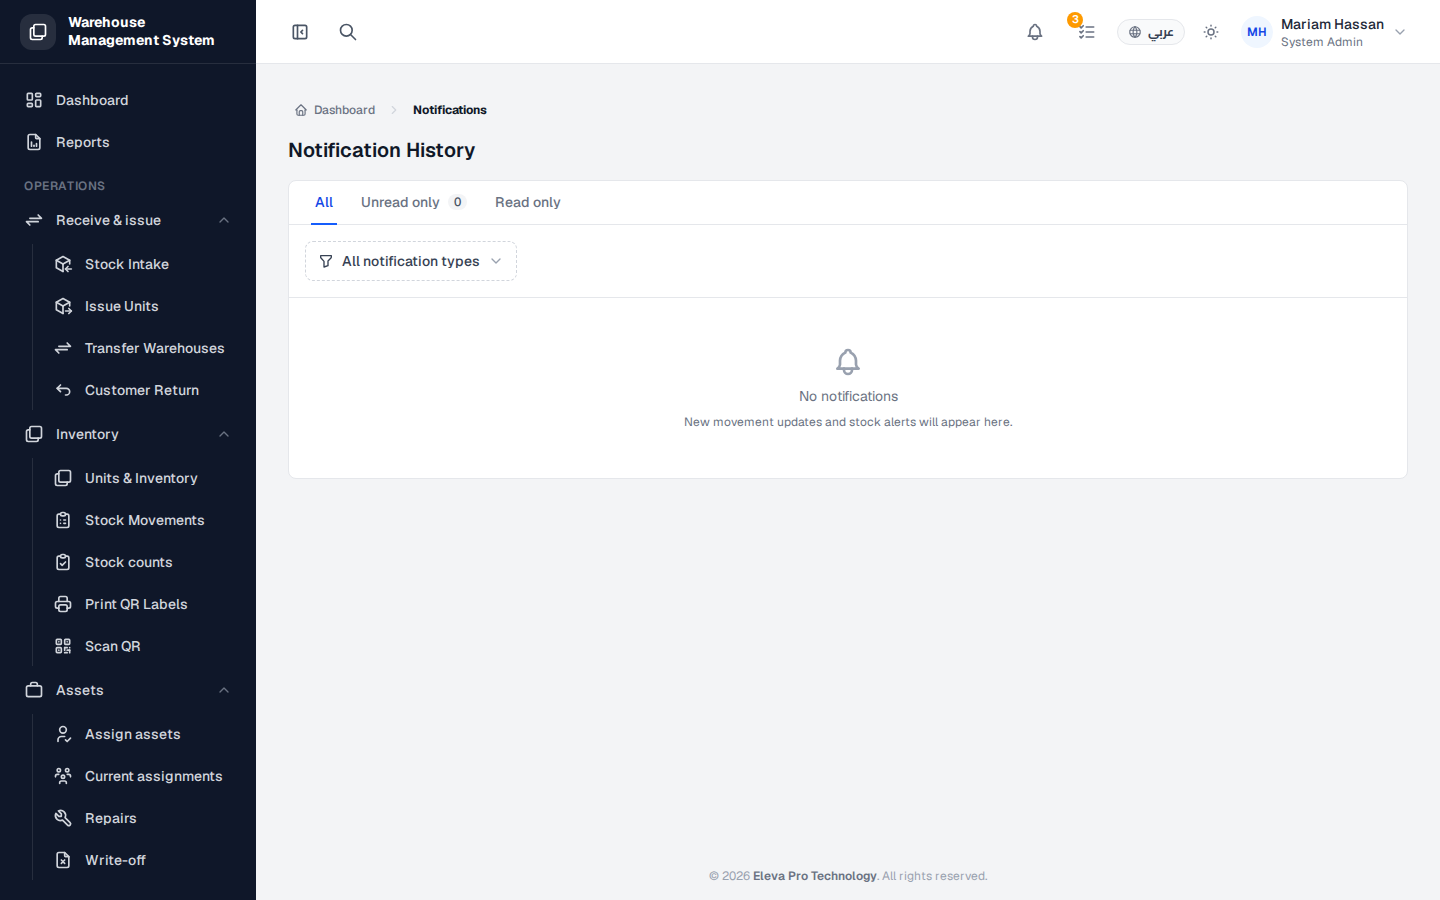Open the notifications bell in the header
Viewport: 1440px width, 900px height.
1035,32
